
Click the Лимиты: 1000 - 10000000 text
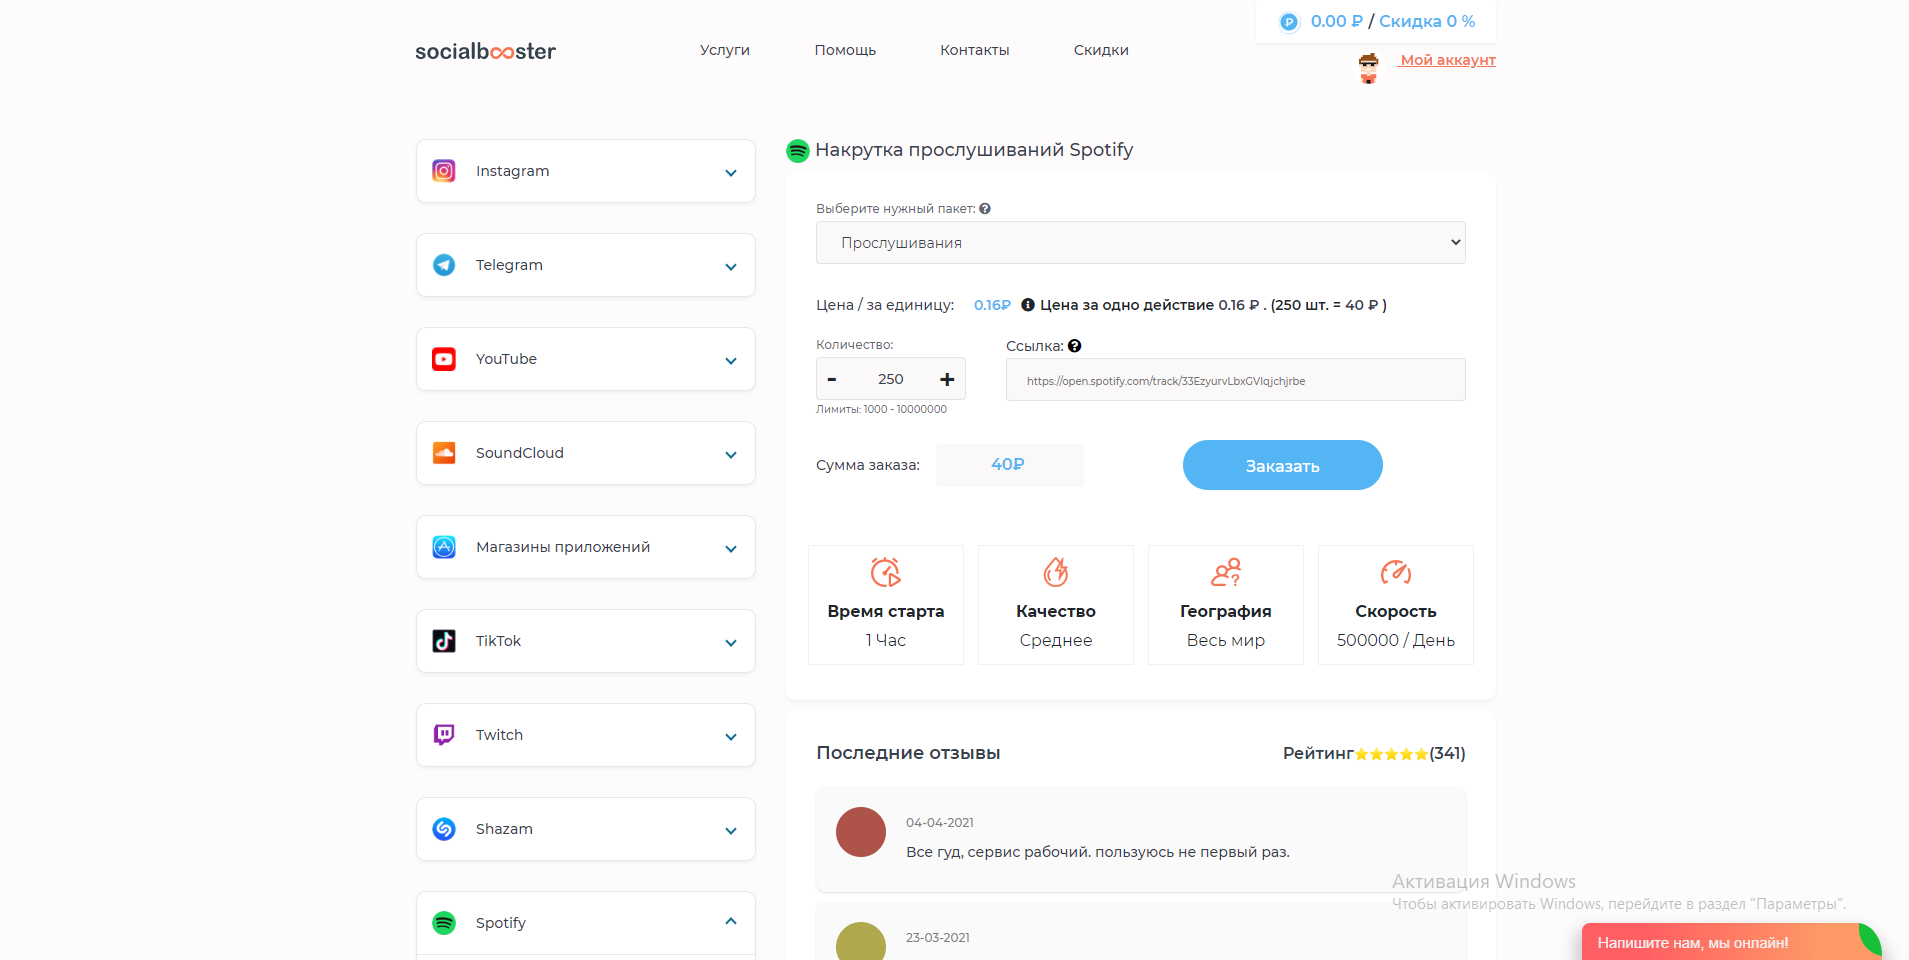881,409
